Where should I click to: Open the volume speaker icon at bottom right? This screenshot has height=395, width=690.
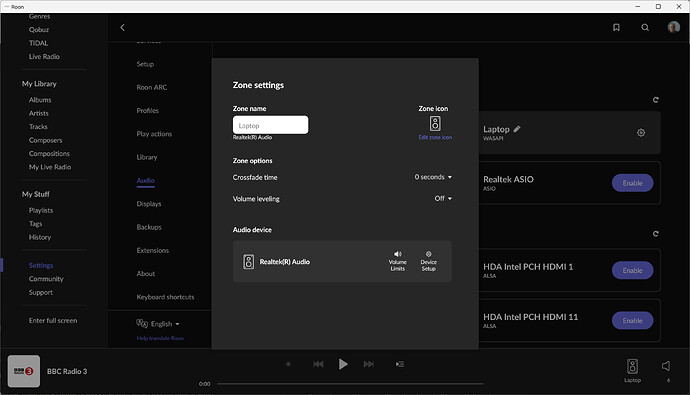click(x=666, y=366)
